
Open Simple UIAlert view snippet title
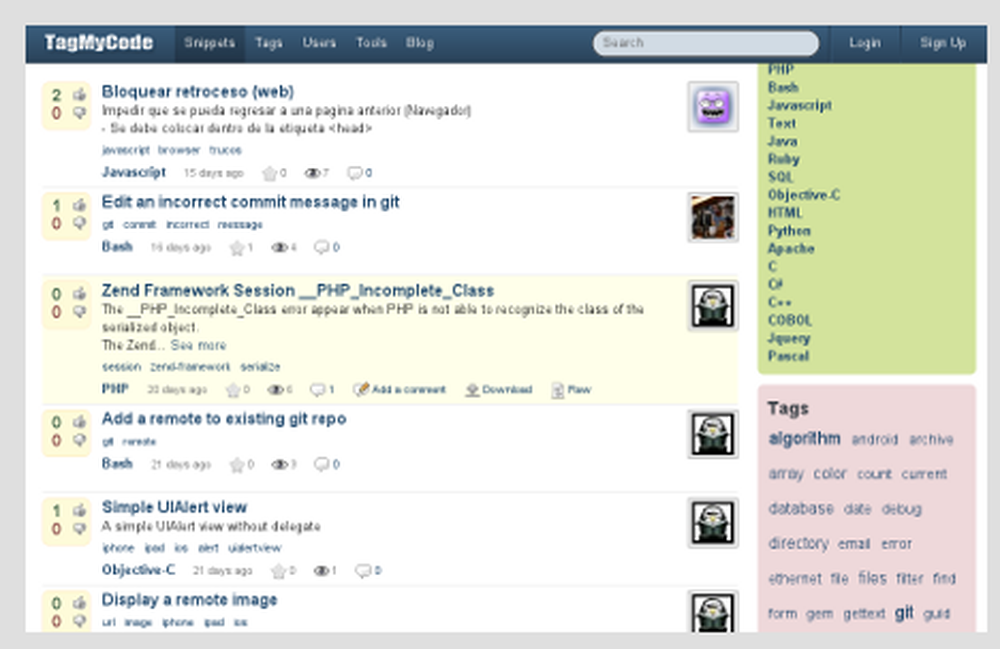(x=174, y=507)
